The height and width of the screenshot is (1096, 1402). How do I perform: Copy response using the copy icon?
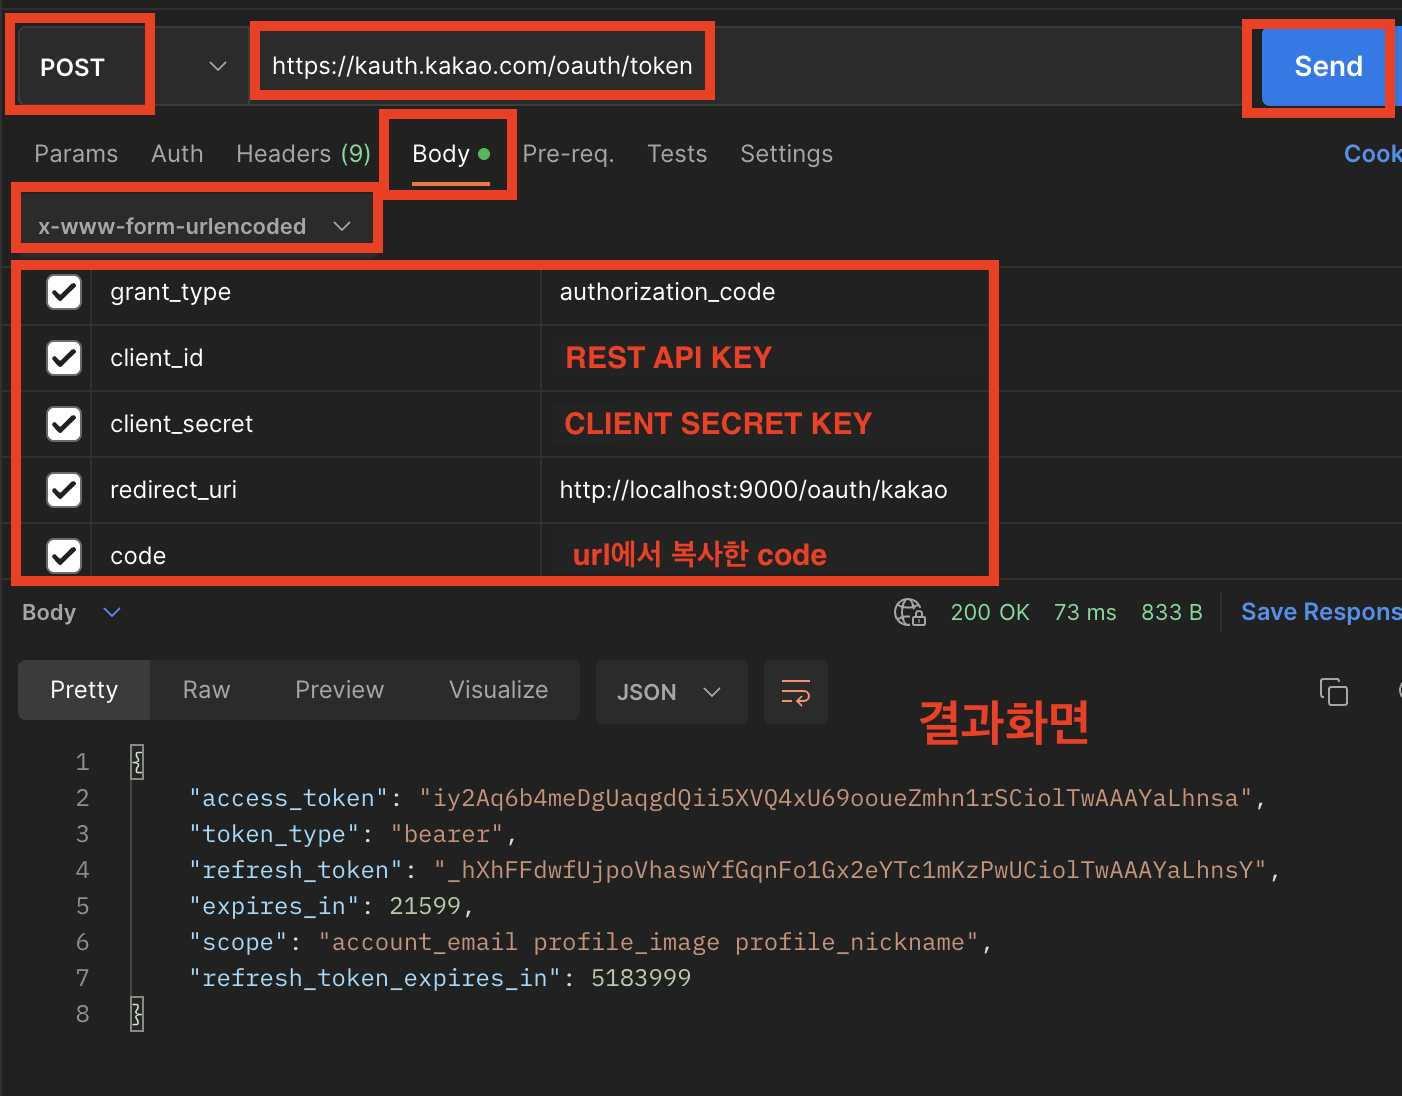coord(1334,692)
